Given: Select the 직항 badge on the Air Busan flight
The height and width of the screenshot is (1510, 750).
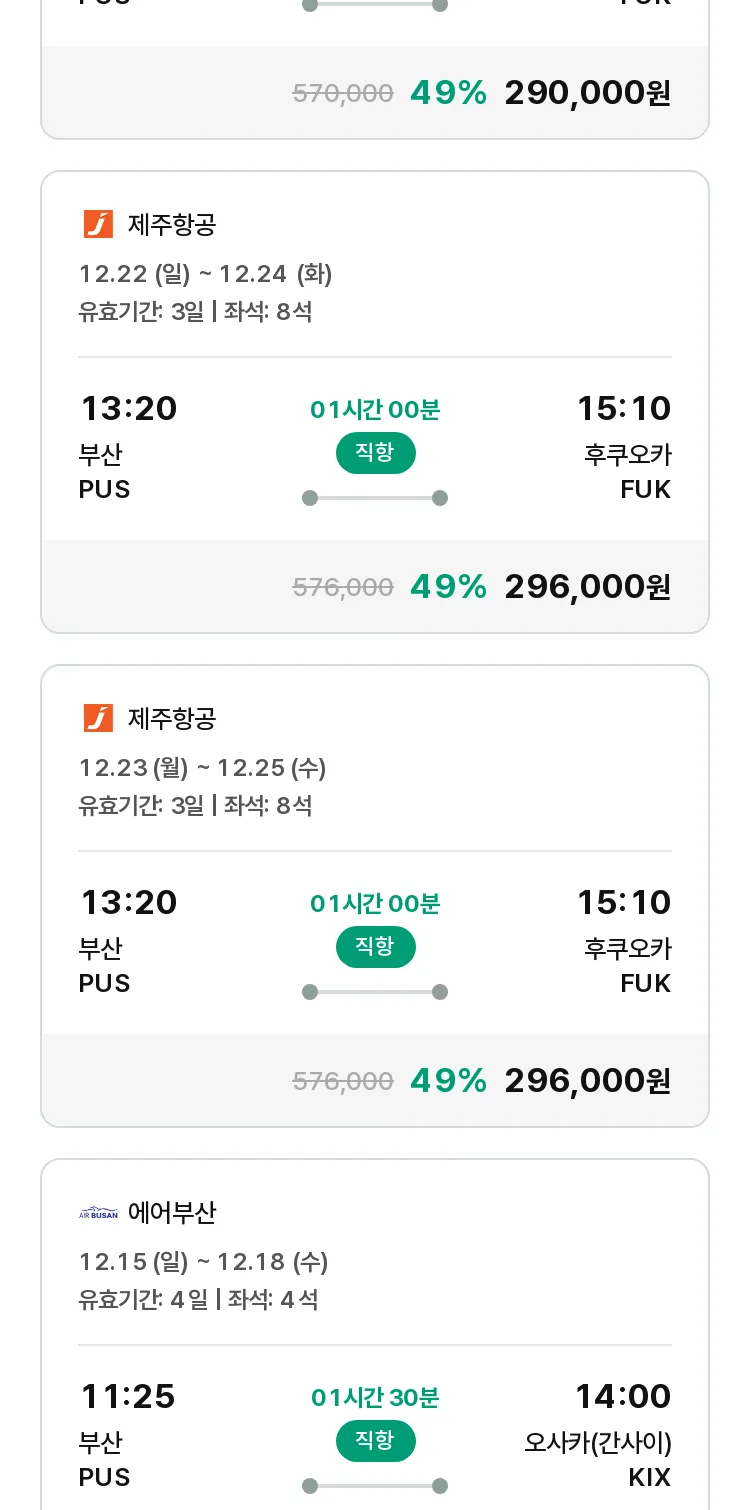Looking at the screenshot, I should pos(375,1441).
